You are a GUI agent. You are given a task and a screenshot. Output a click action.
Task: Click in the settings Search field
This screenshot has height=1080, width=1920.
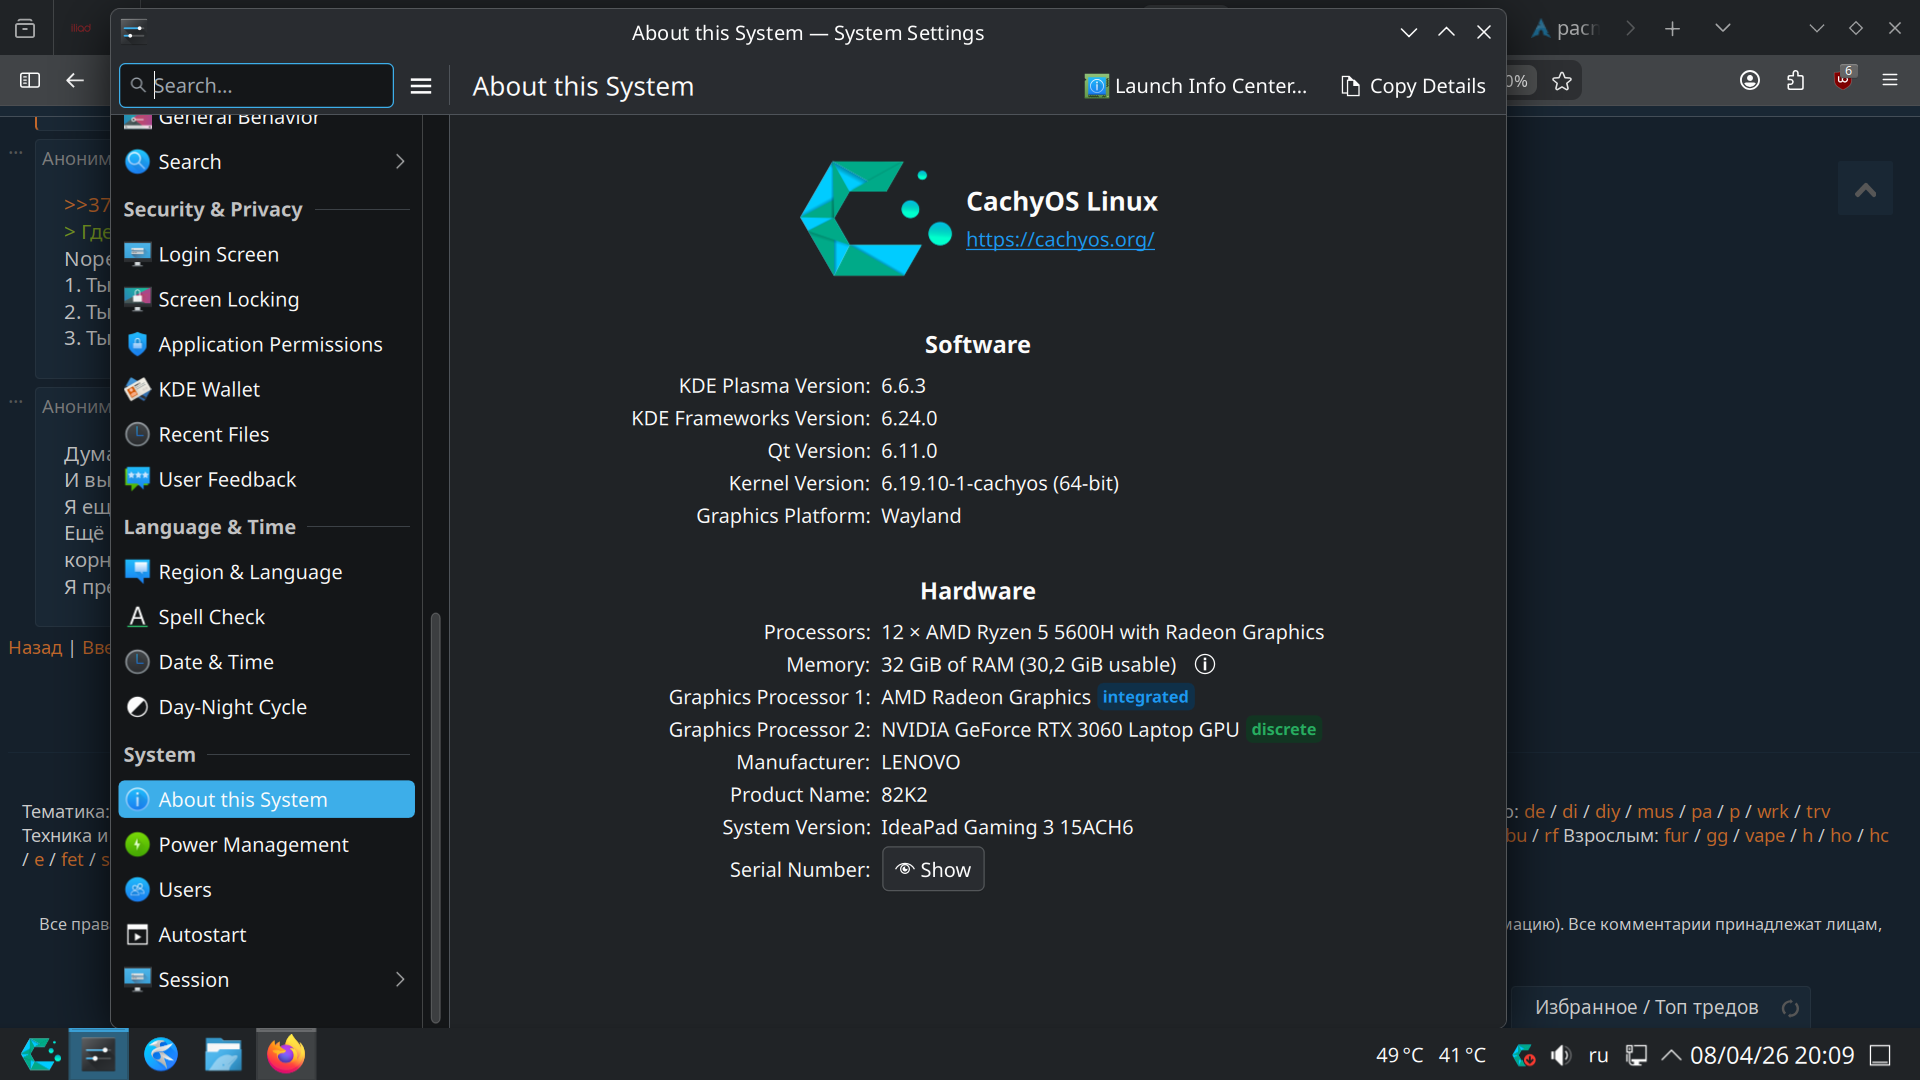click(x=256, y=86)
